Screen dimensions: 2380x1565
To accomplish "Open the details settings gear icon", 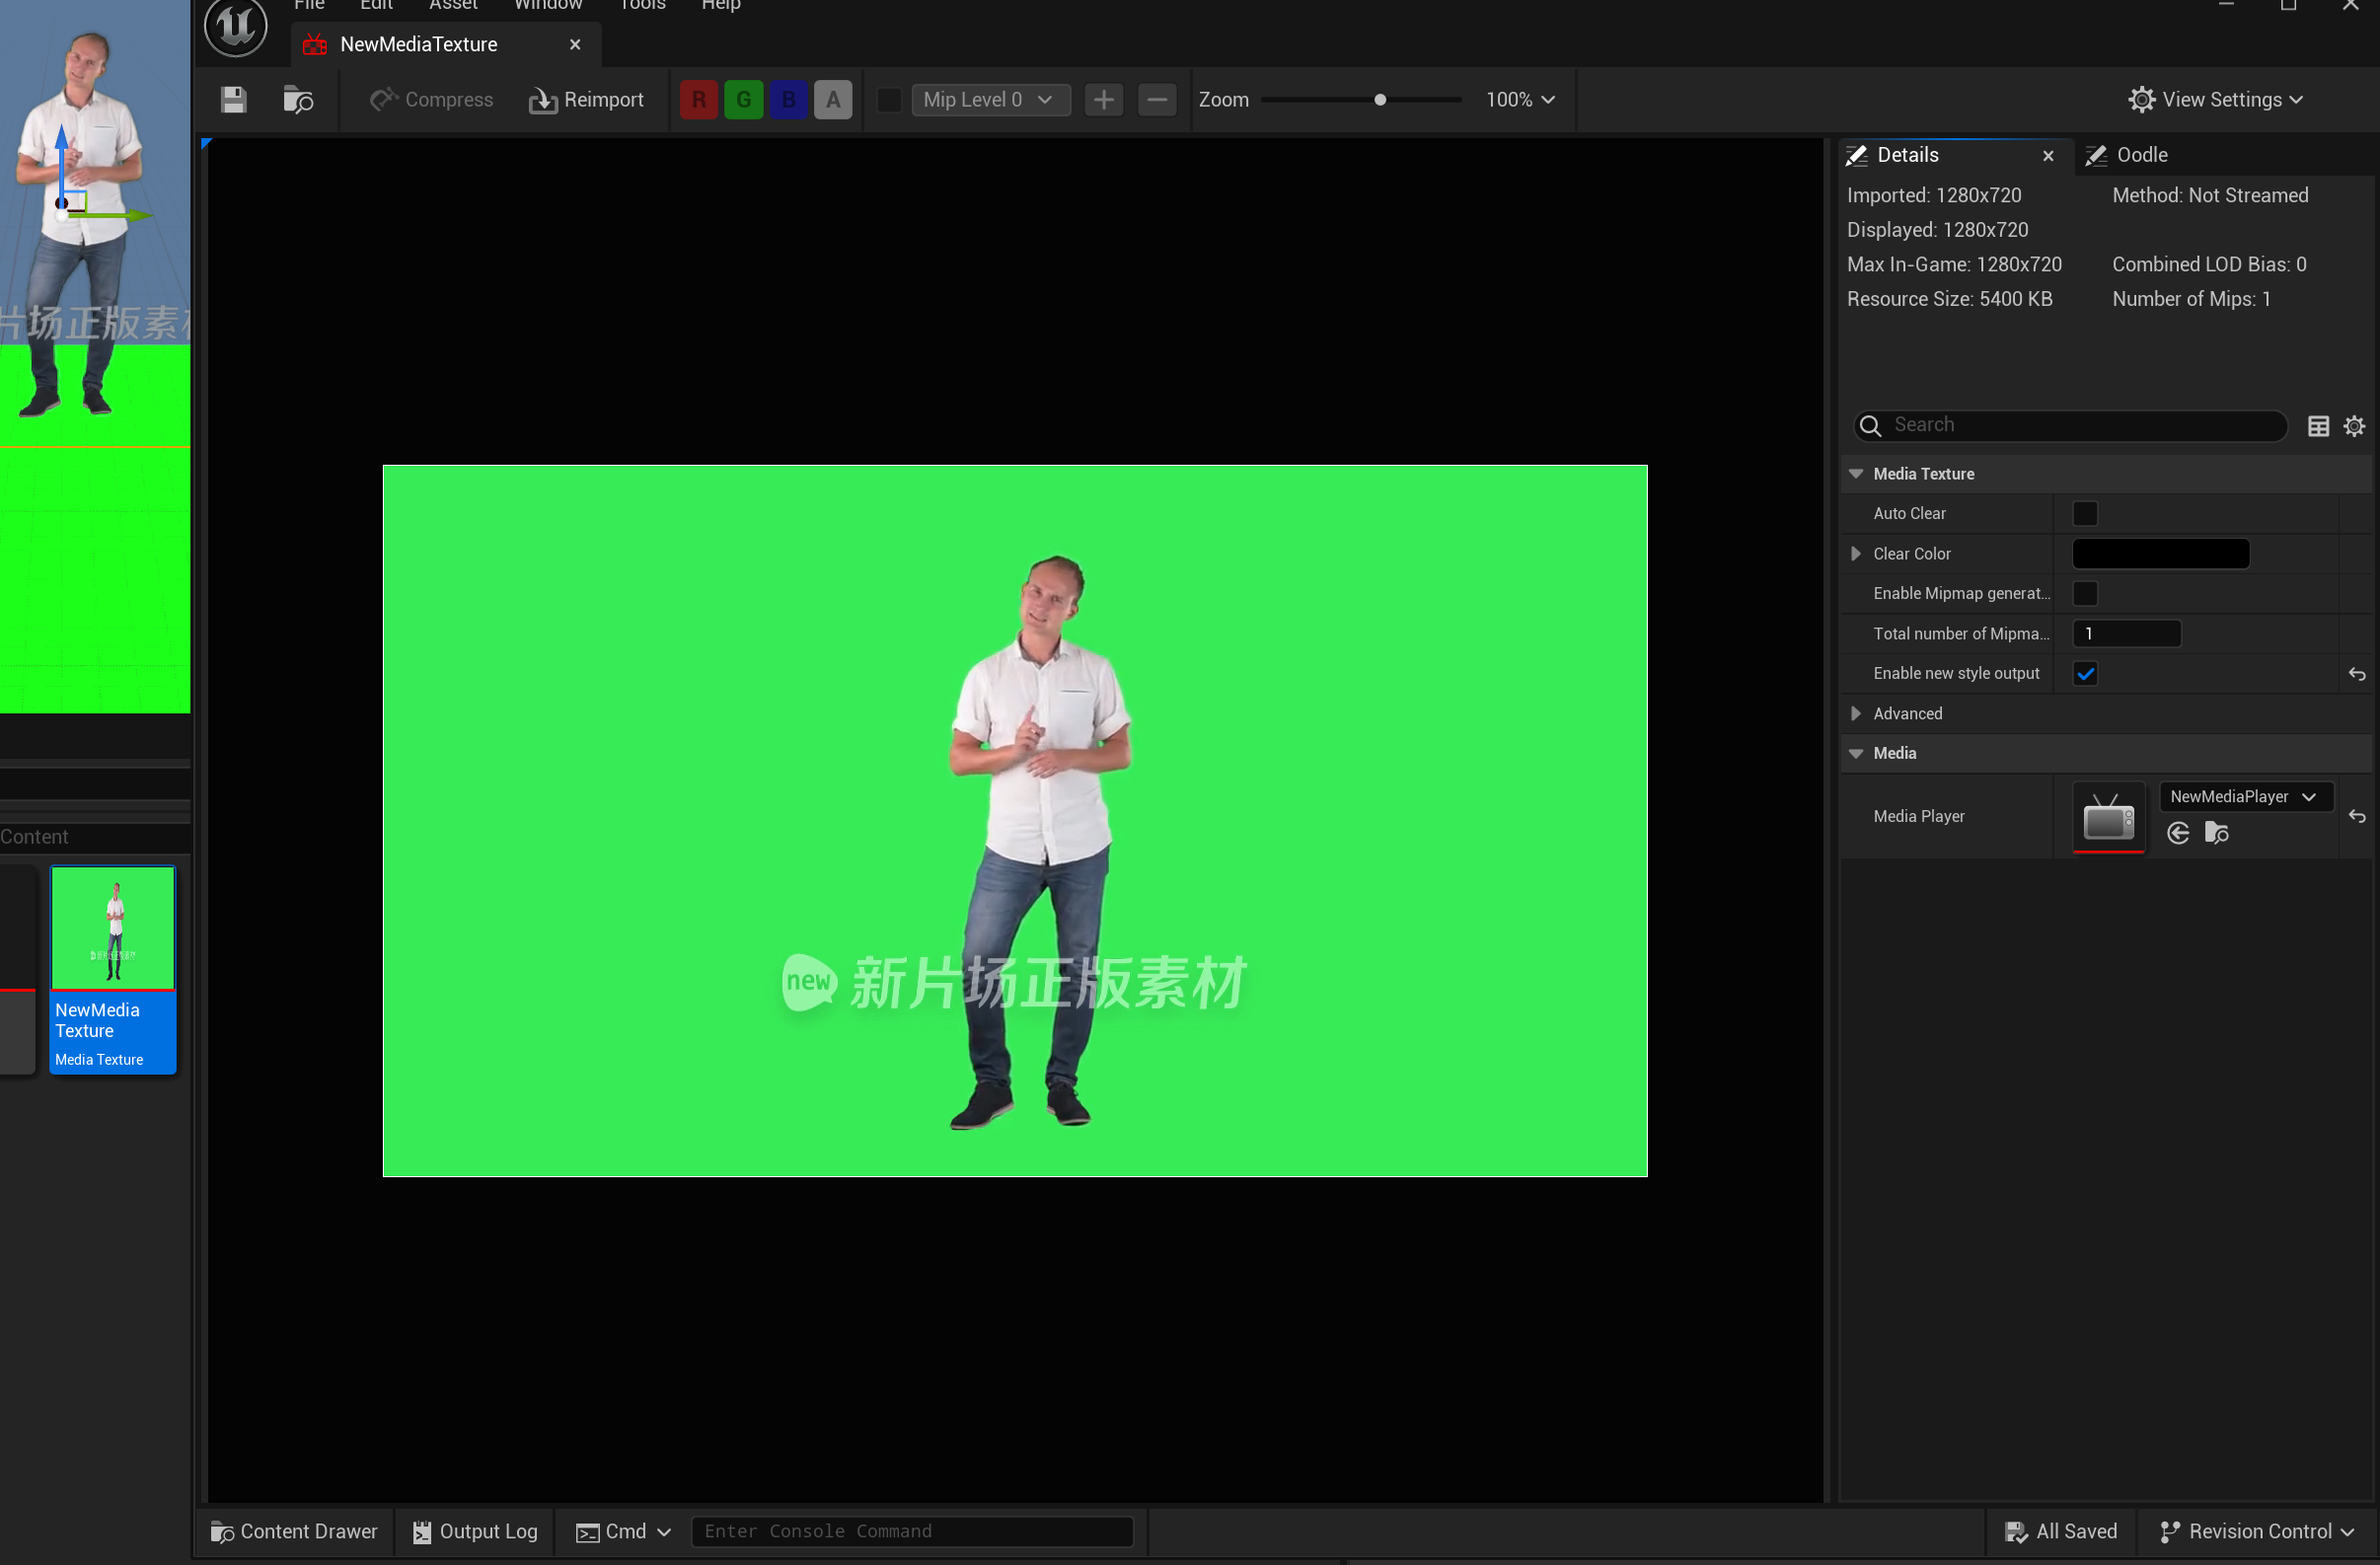I will (x=2354, y=426).
